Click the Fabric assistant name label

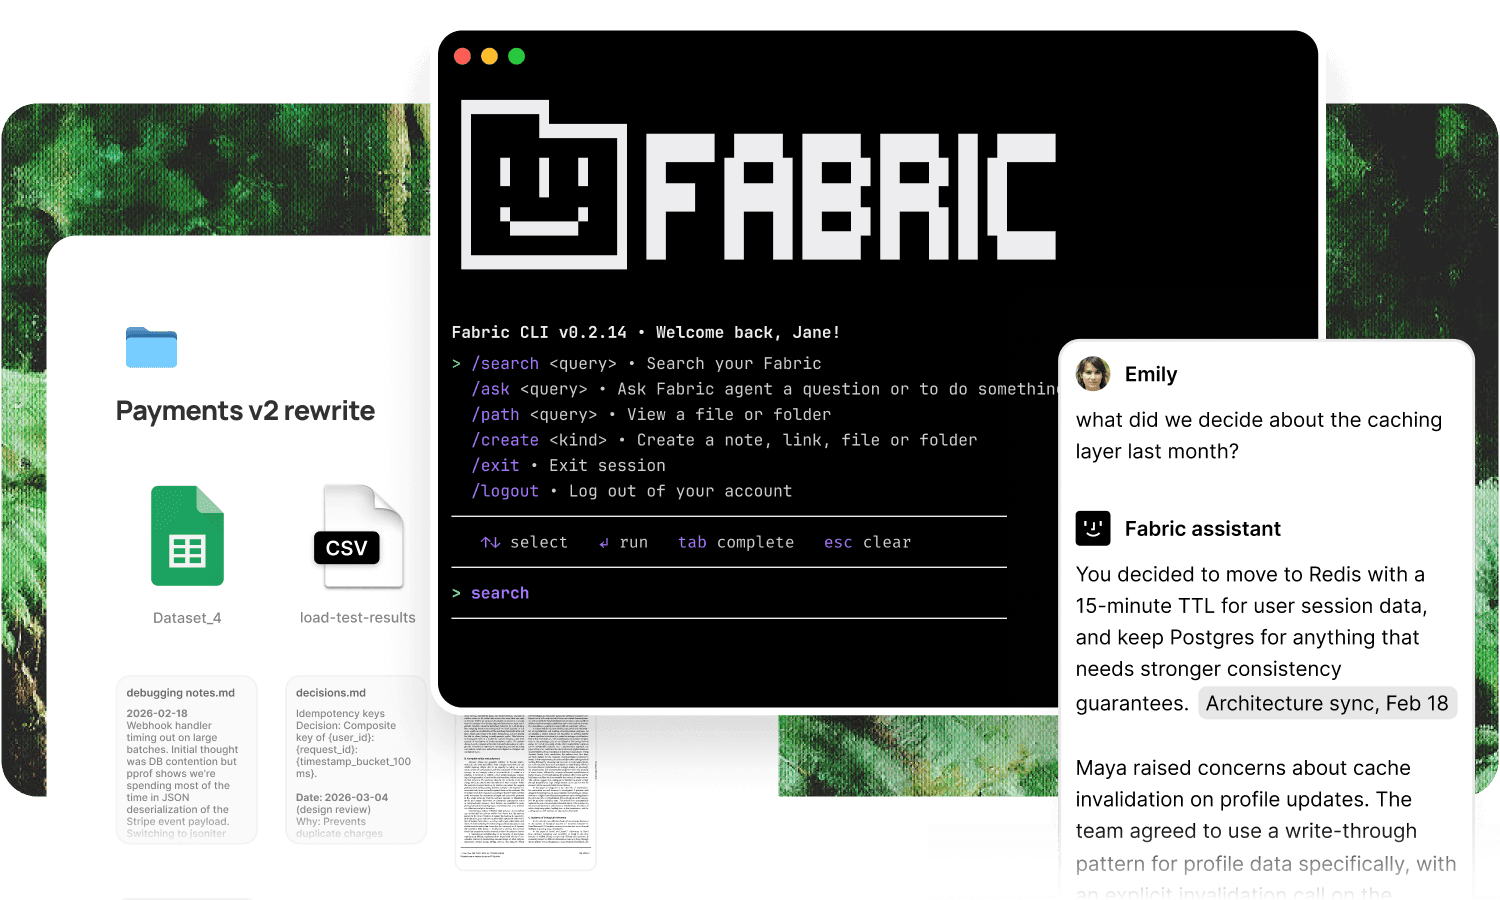point(1203,529)
